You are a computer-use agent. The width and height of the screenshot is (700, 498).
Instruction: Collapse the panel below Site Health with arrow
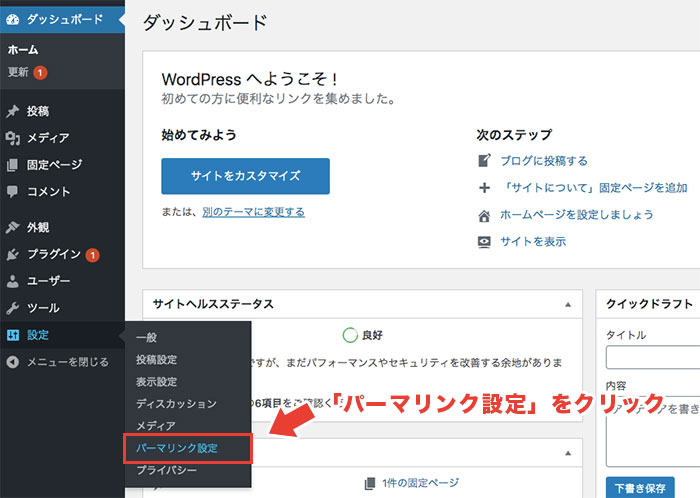pos(568,453)
